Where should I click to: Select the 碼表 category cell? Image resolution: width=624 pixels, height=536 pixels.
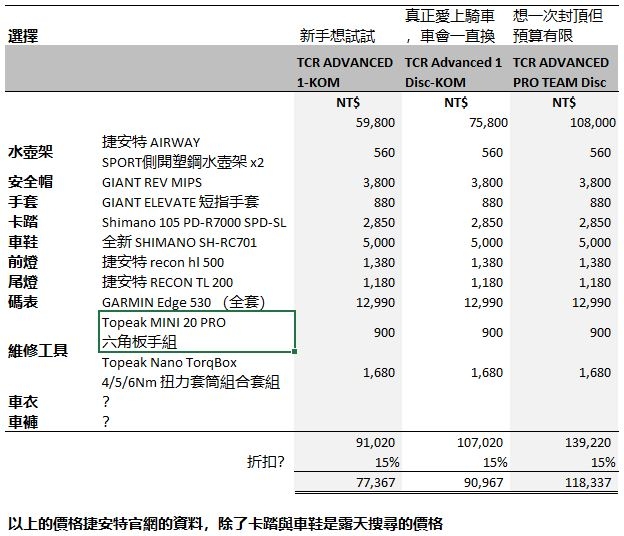click(x=23, y=302)
